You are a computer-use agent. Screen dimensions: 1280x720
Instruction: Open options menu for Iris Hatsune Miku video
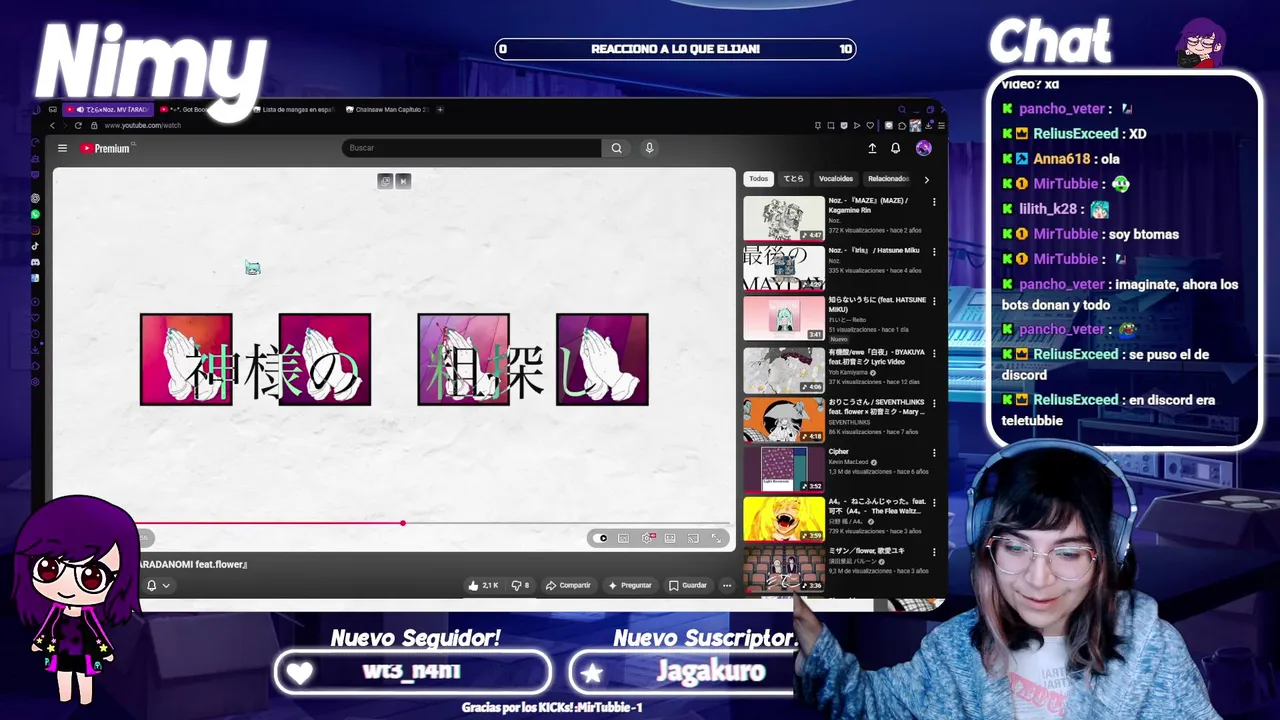click(934, 252)
